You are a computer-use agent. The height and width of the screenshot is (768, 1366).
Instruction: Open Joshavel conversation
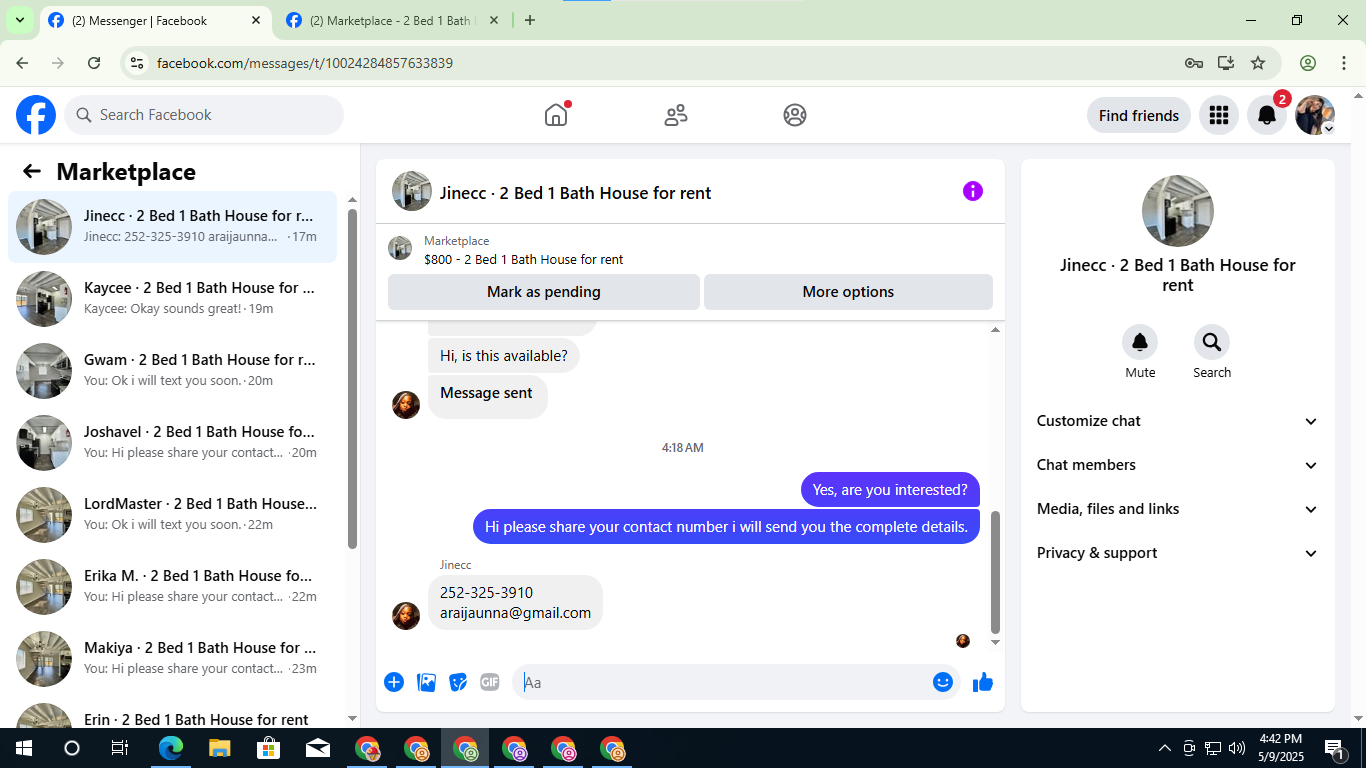click(173, 442)
